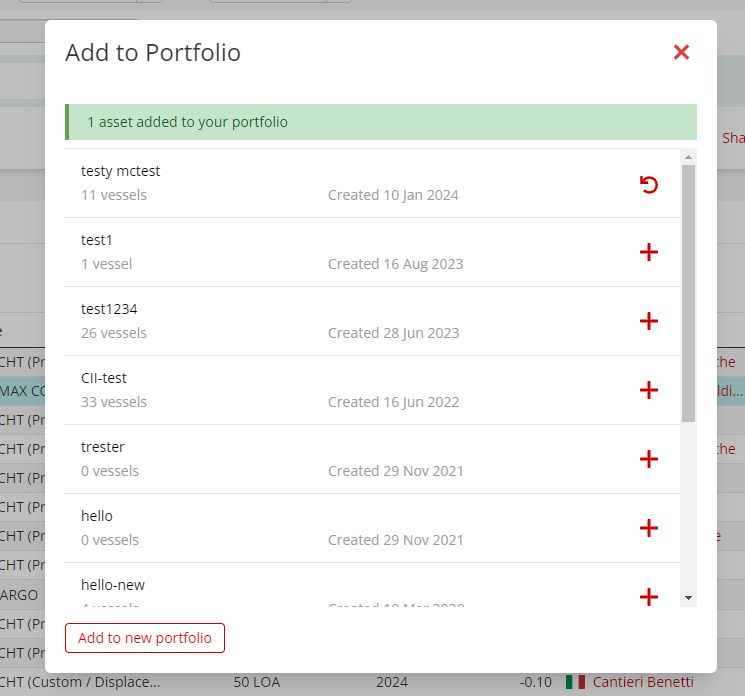The height and width of the screenshot is (696, 745).
Task: Select the test1 portfolio name
Action: (97, 240)
